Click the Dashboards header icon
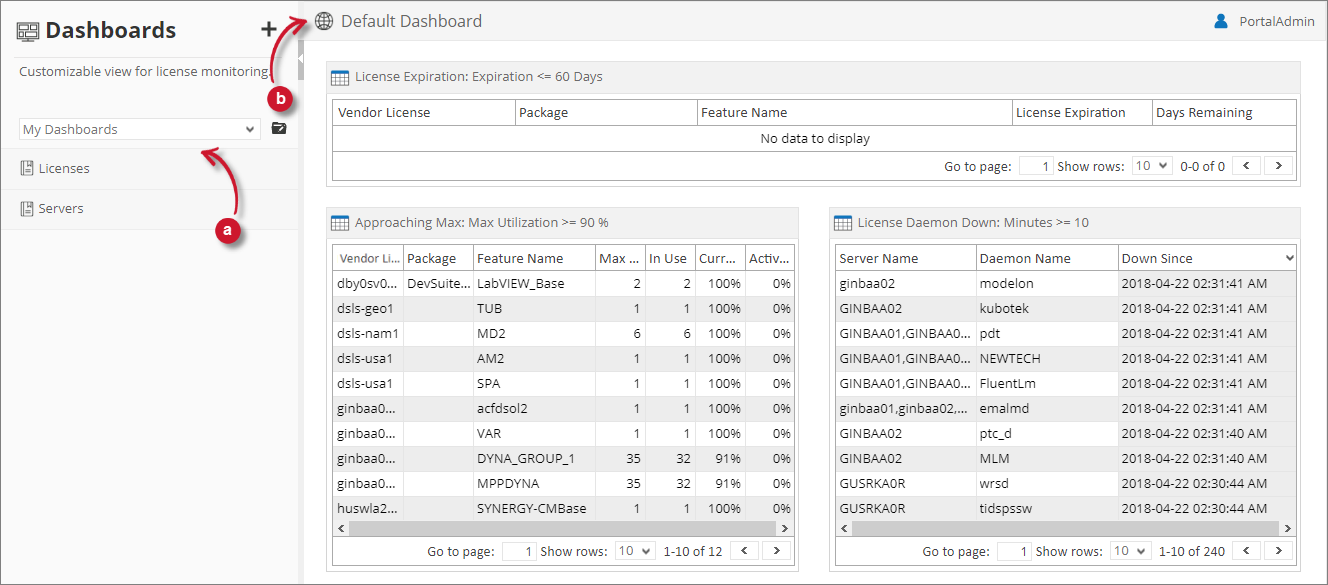Screen dimensions: 1328x585 28,31
